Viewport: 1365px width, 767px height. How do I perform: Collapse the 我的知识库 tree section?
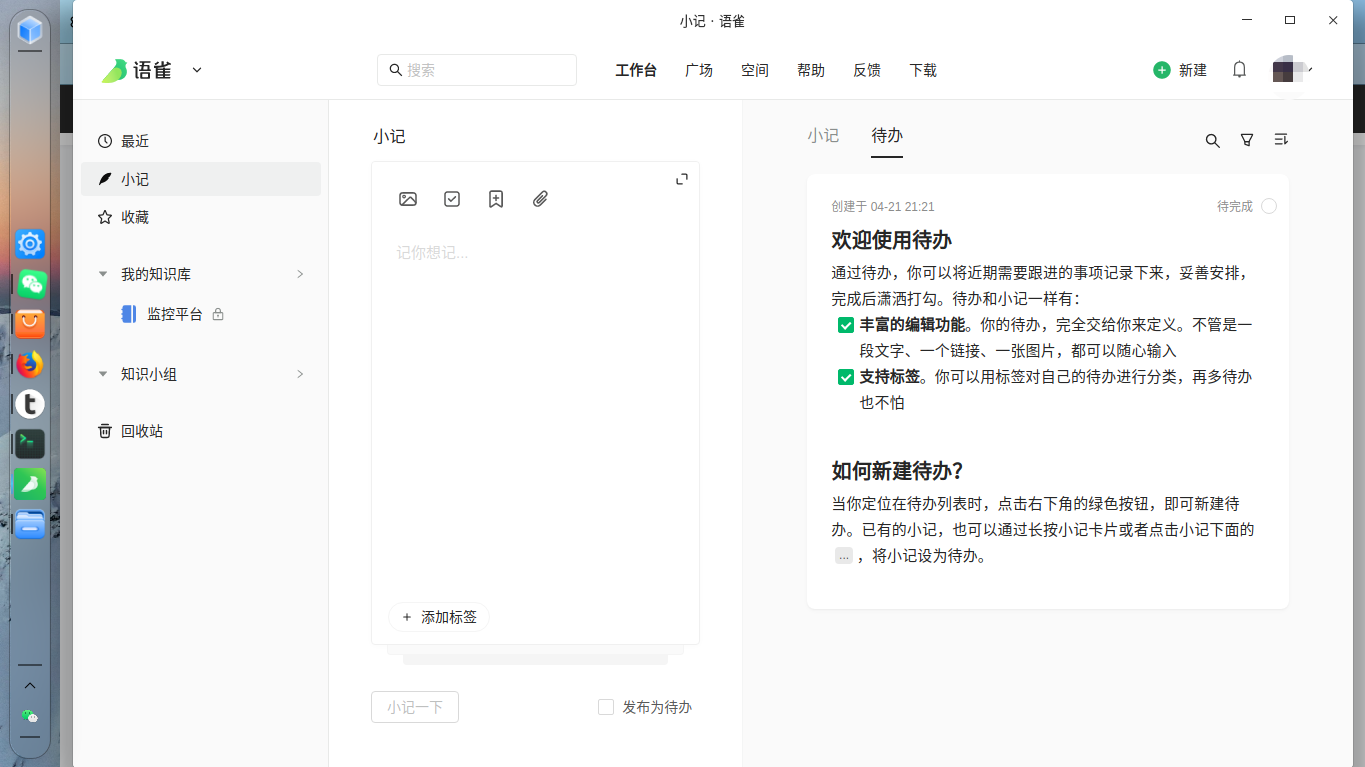pyautogui.click(x=103, y=274)
